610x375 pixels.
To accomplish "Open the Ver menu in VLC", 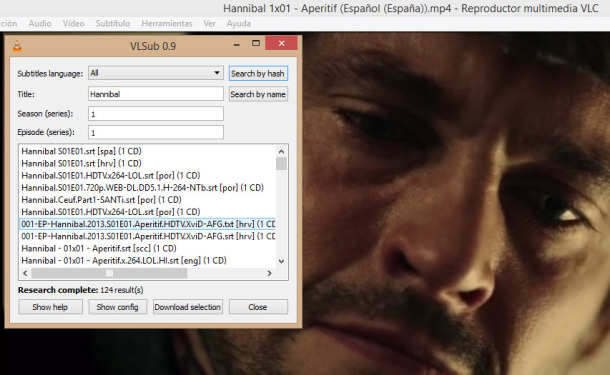I will point(209,23).
